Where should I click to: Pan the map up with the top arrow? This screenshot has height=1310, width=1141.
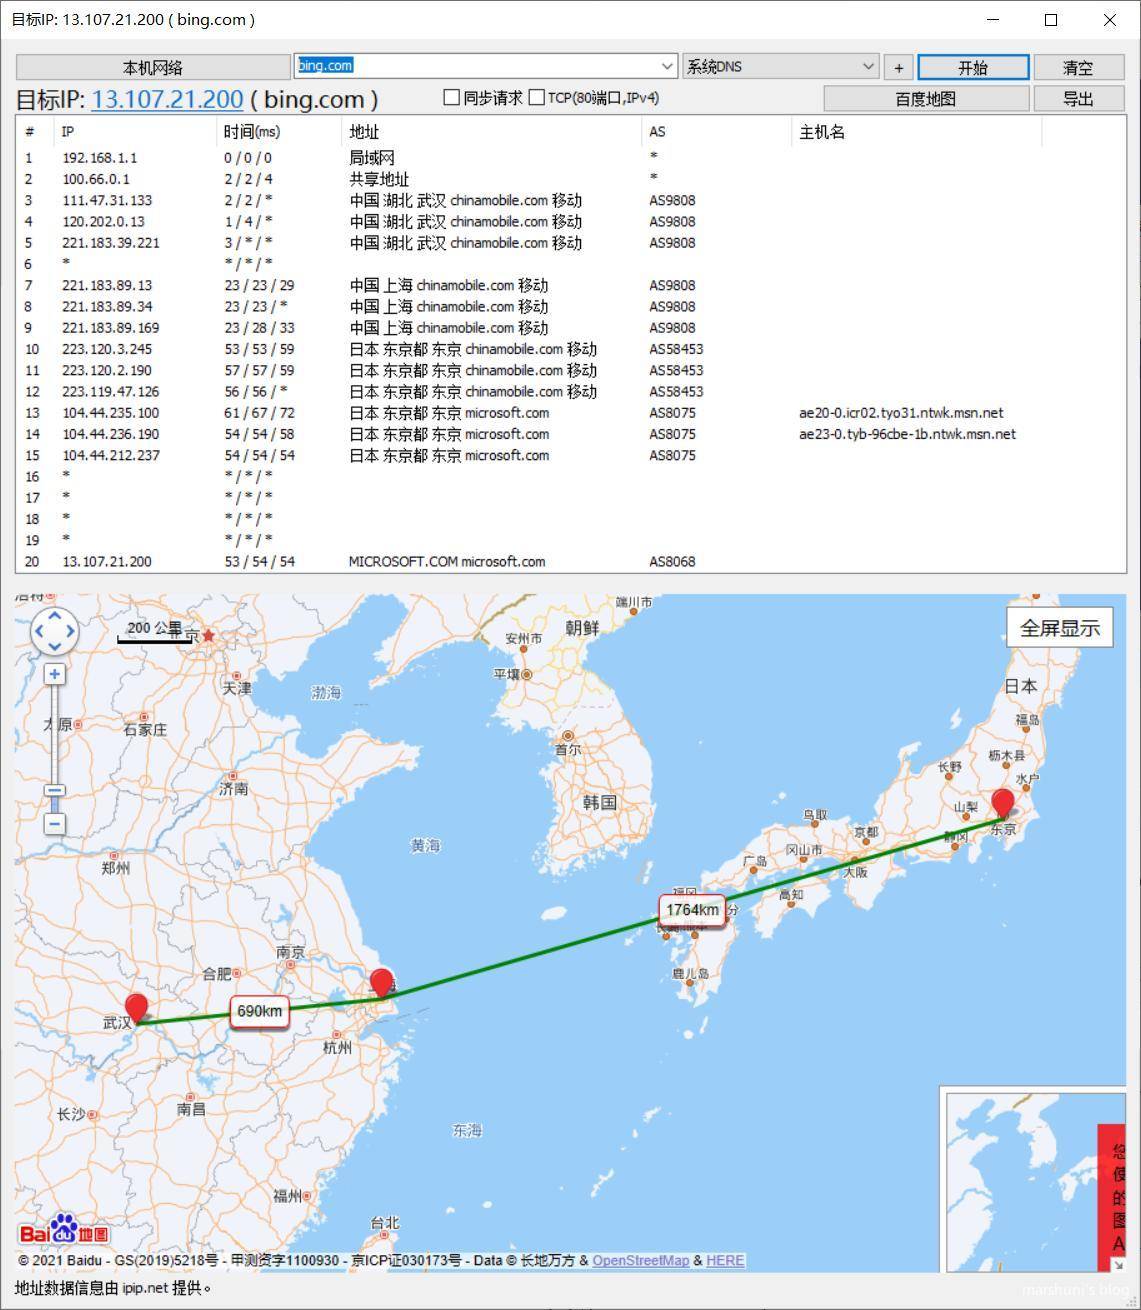[54, 615]
